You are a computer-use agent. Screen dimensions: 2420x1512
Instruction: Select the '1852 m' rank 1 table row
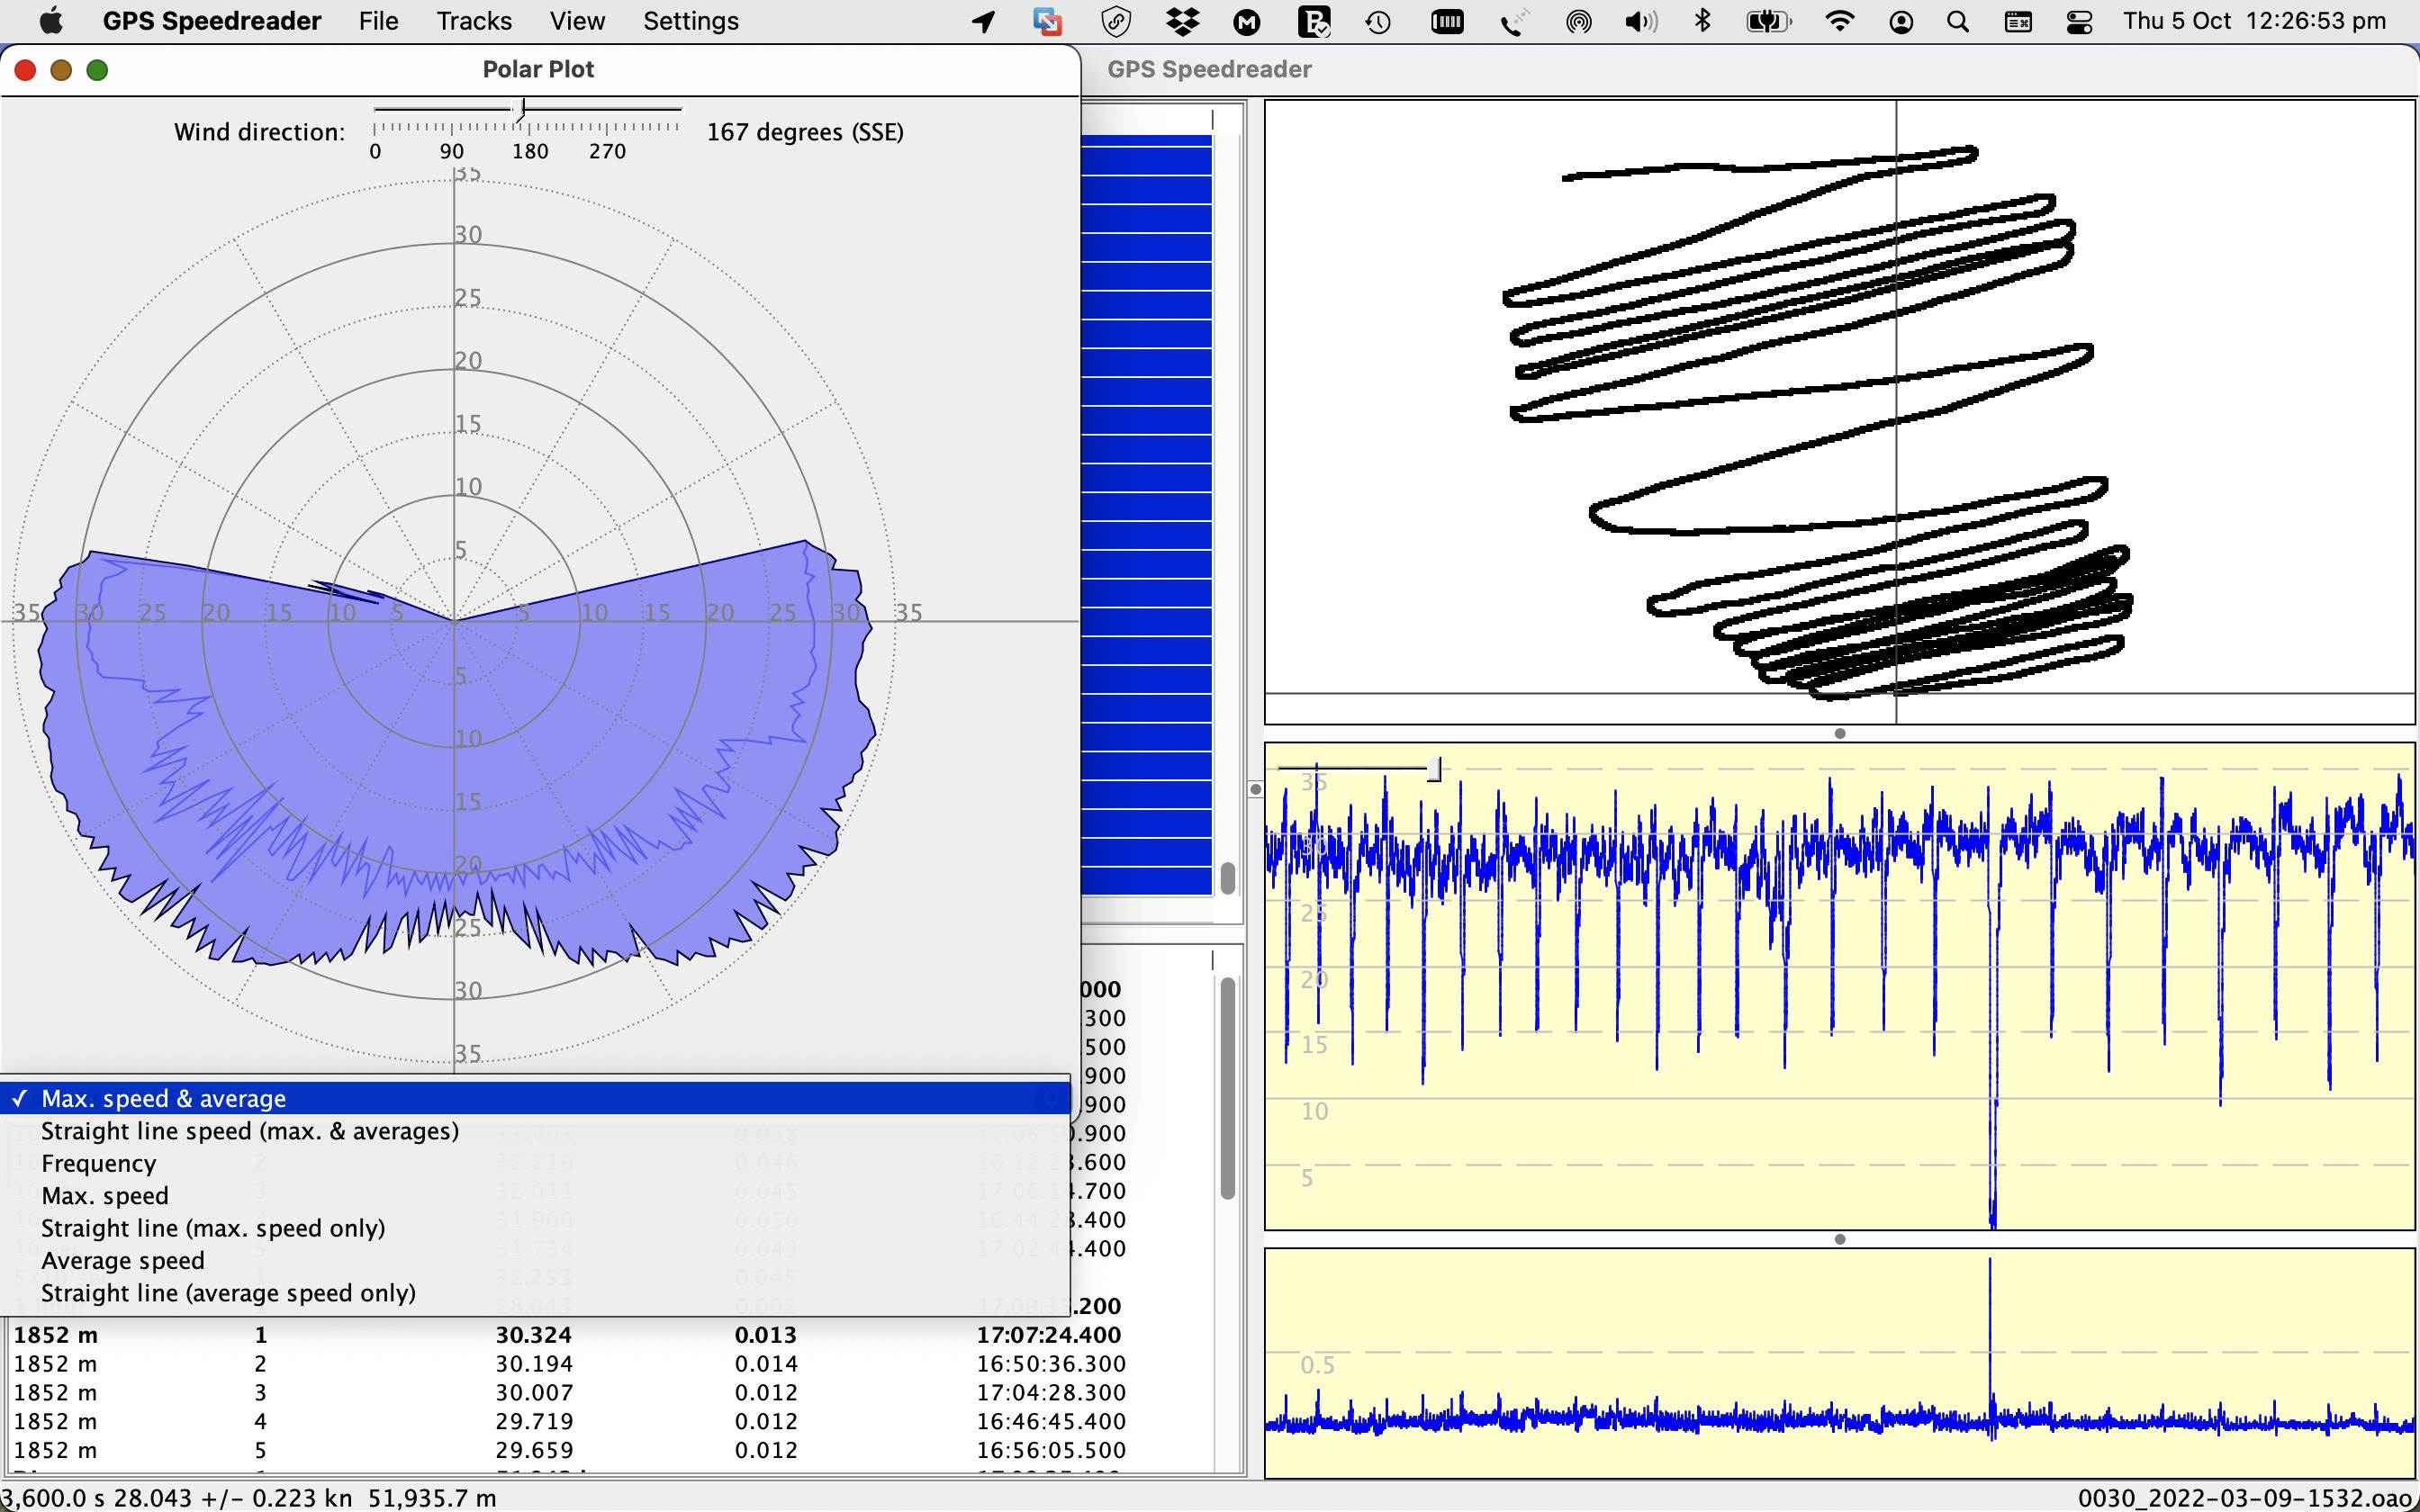[x=400, y=1335]
